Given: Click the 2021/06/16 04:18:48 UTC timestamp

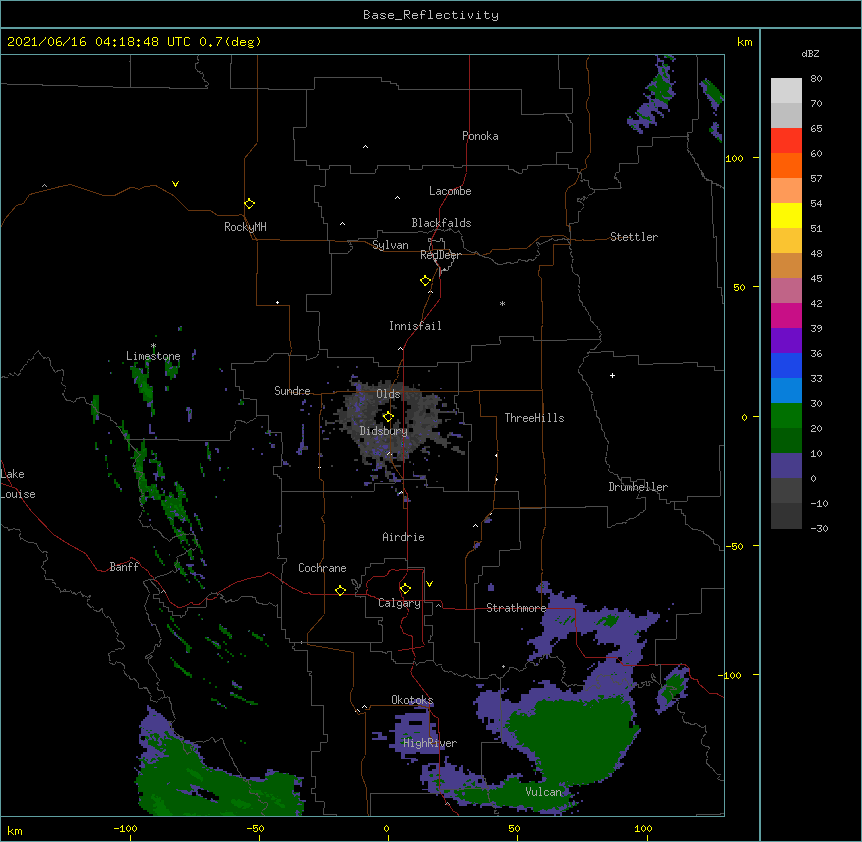Looking at the screenshot, I should click(99, 42).
